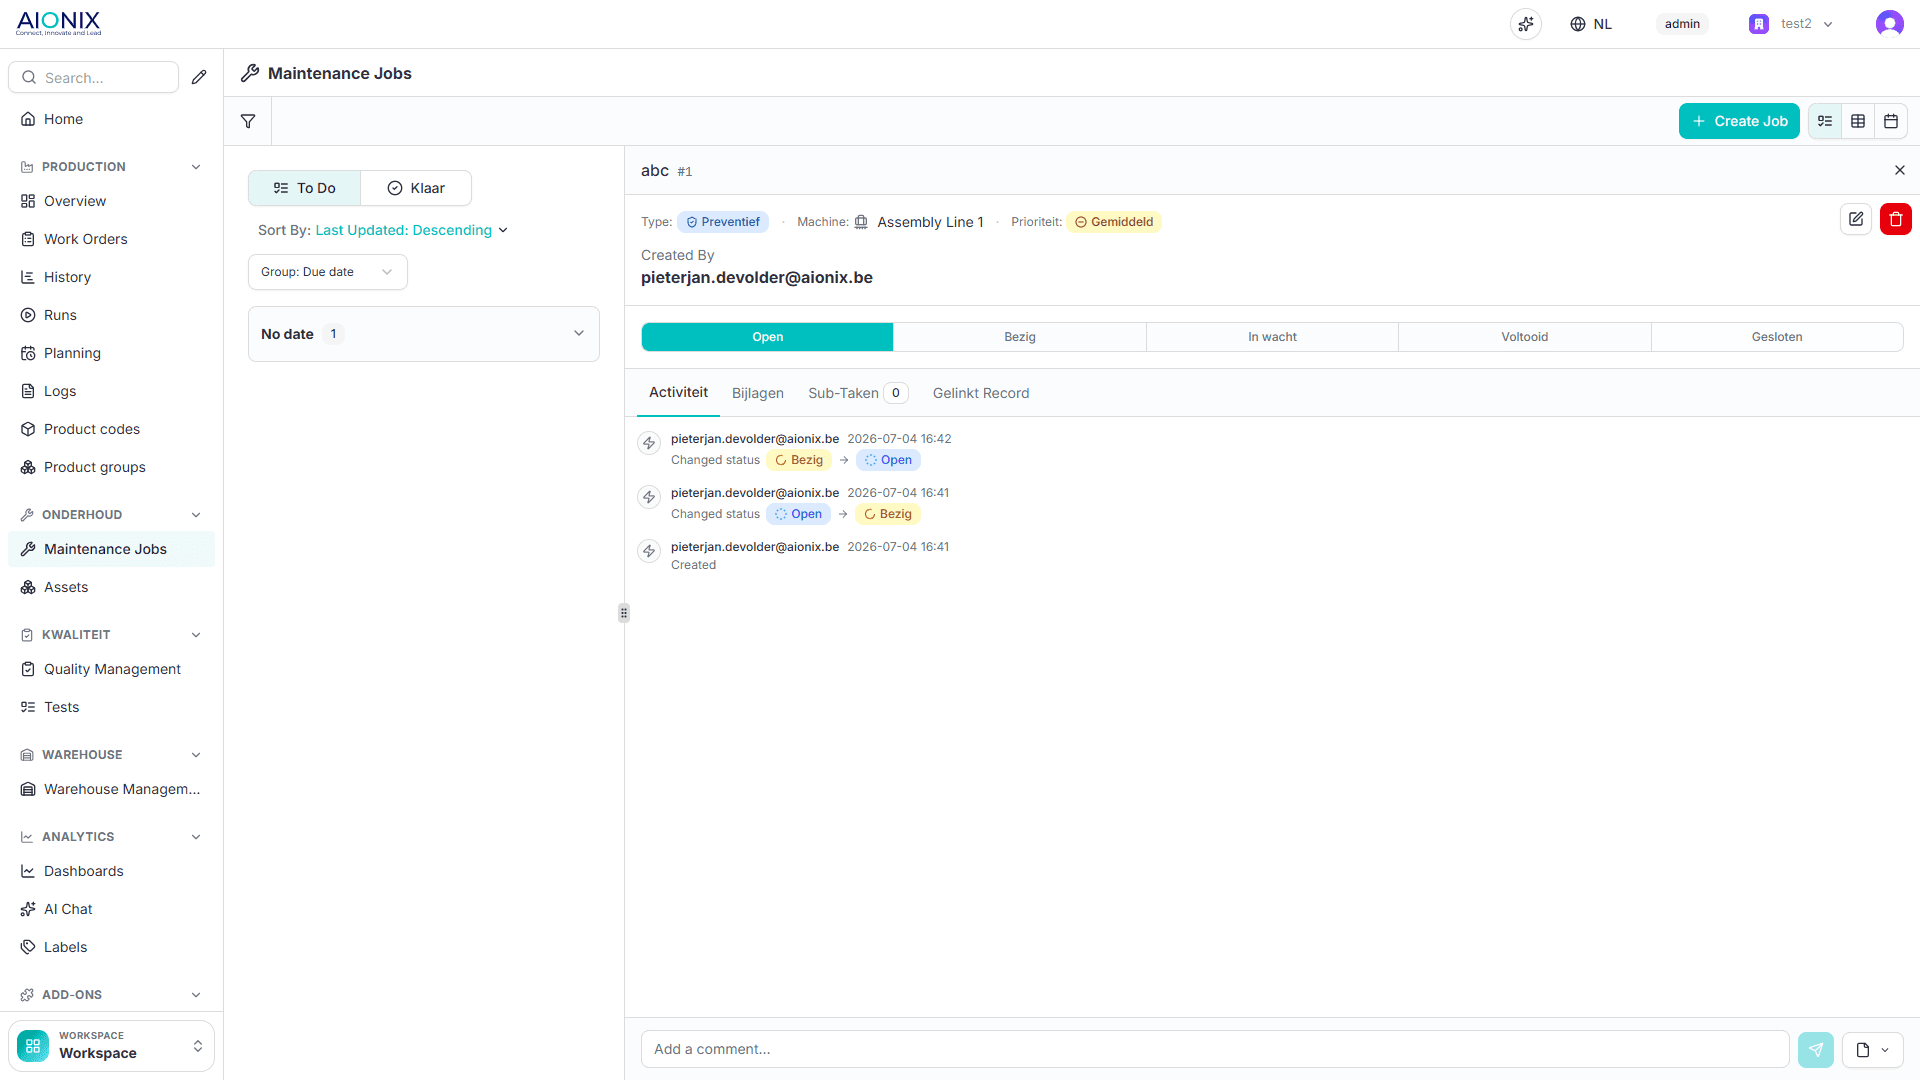Expand the No date group
The width and height of the screenshot is (1920, 1080).
point(424,334)
